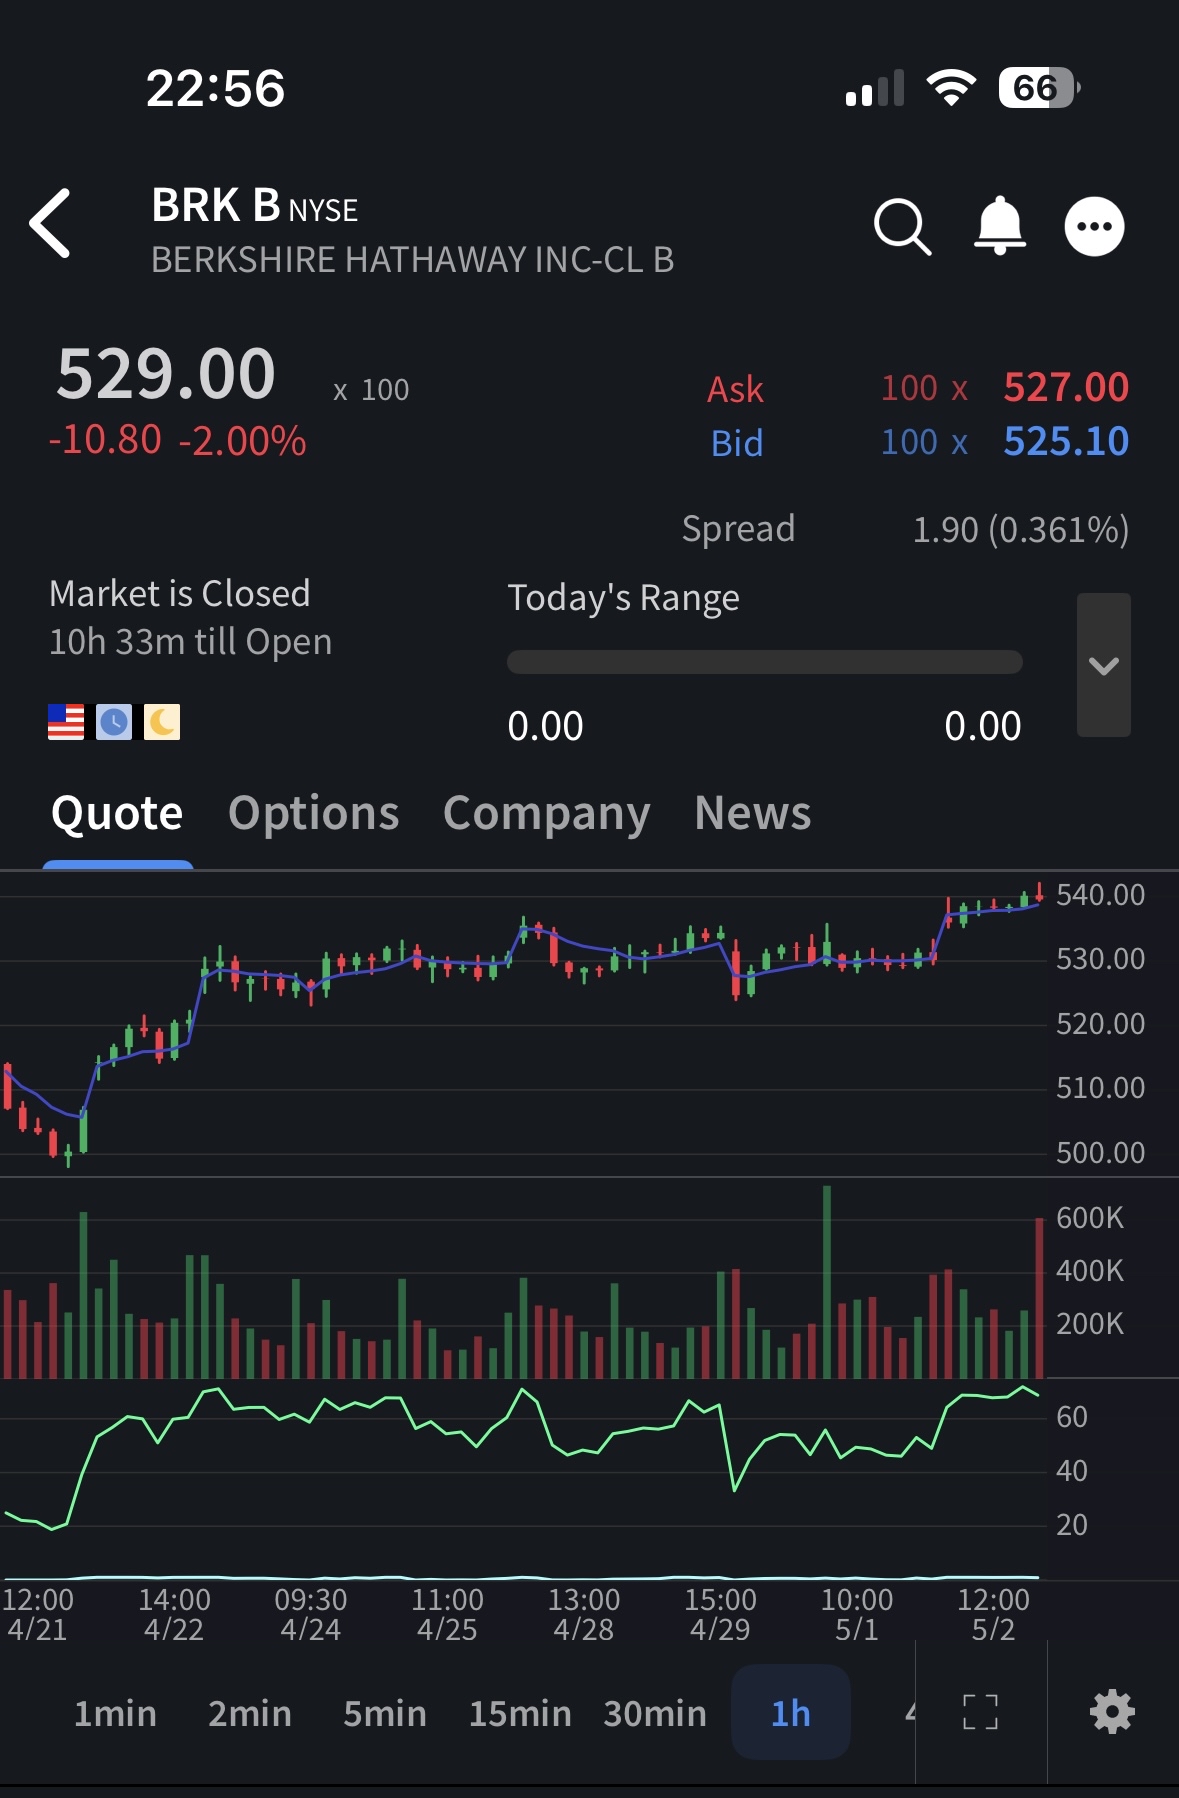
Task: Tap the 12:00 5/2 time axis label
Action: coord(993,1614)
